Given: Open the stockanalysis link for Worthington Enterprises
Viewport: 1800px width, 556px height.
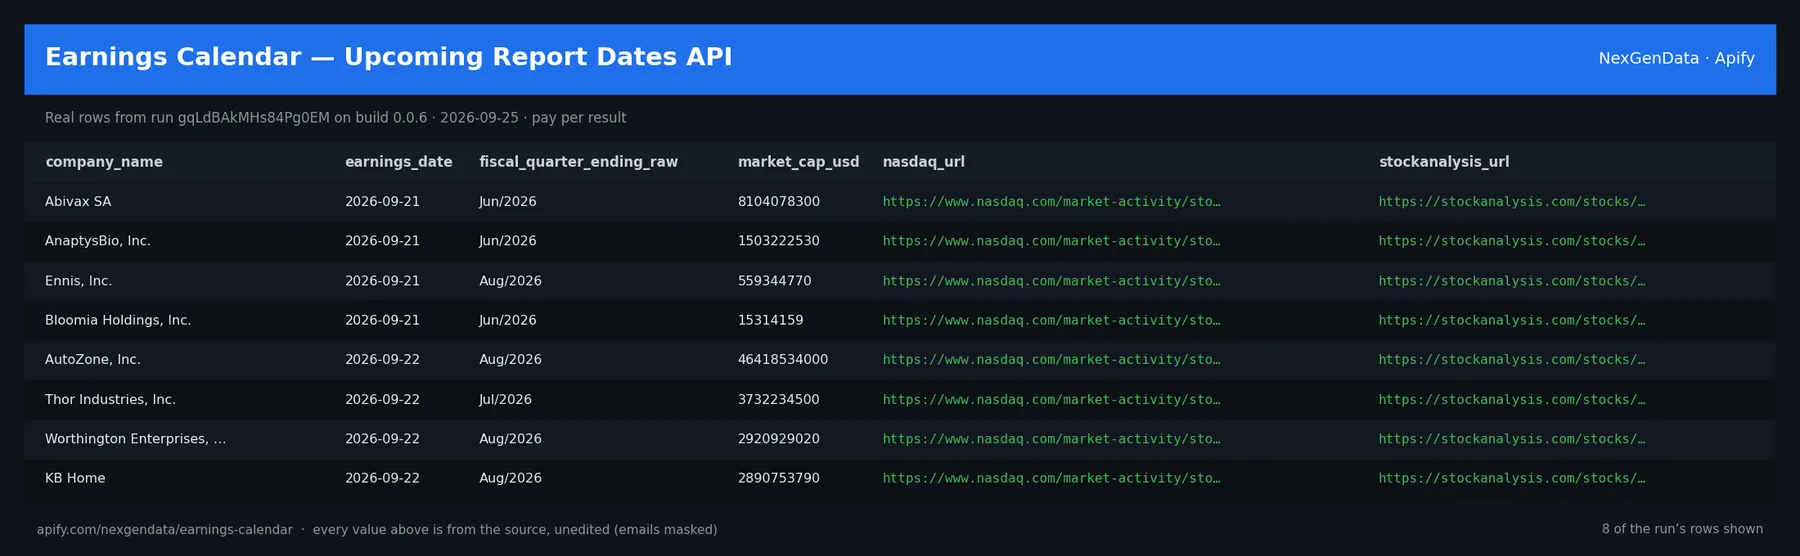Looking at the screenshot, I should click(1512, 439).
